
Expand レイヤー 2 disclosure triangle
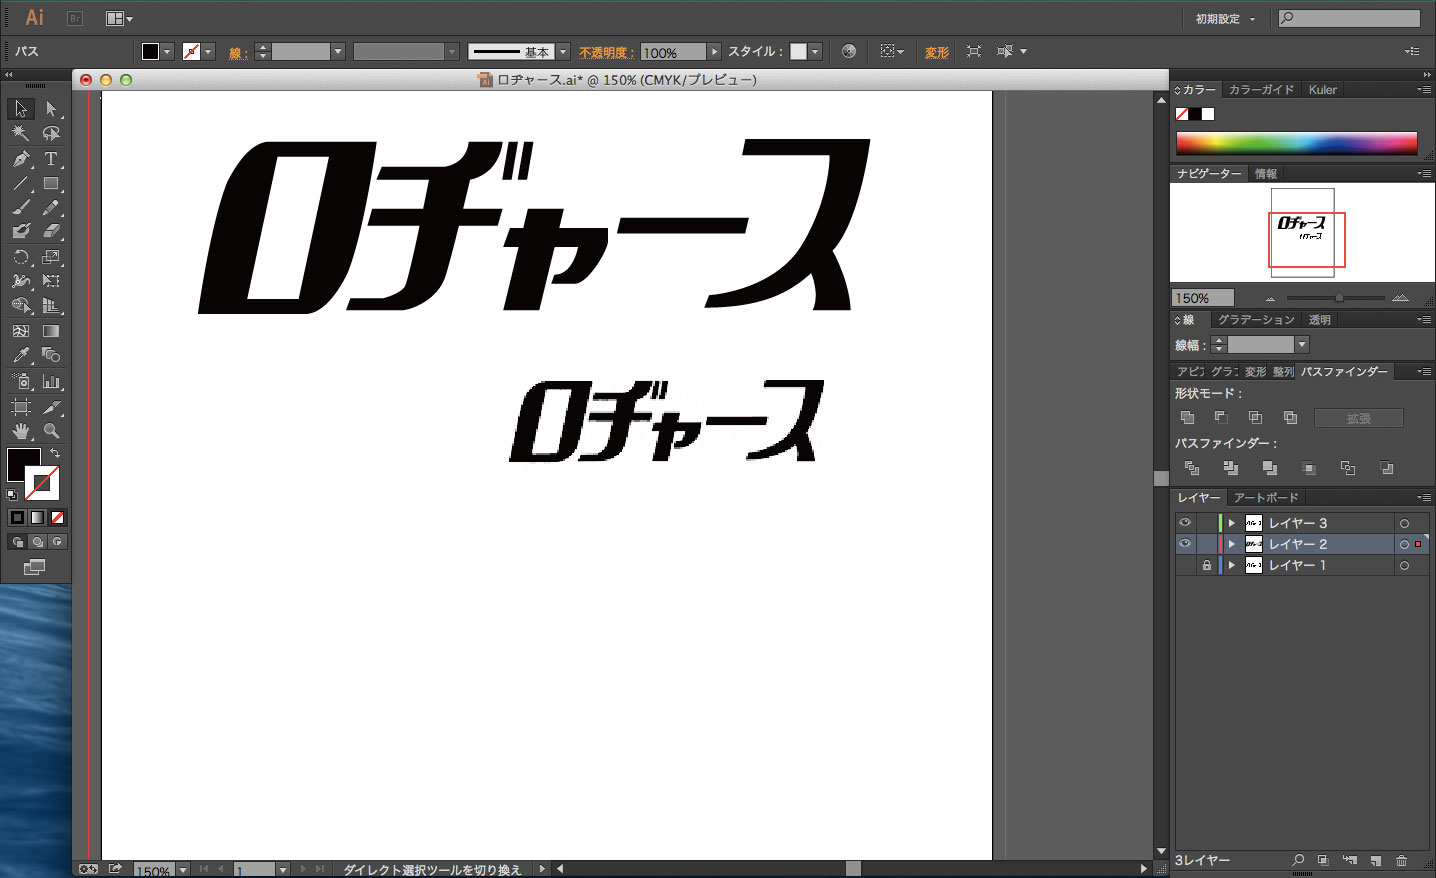coord(1232,544)
